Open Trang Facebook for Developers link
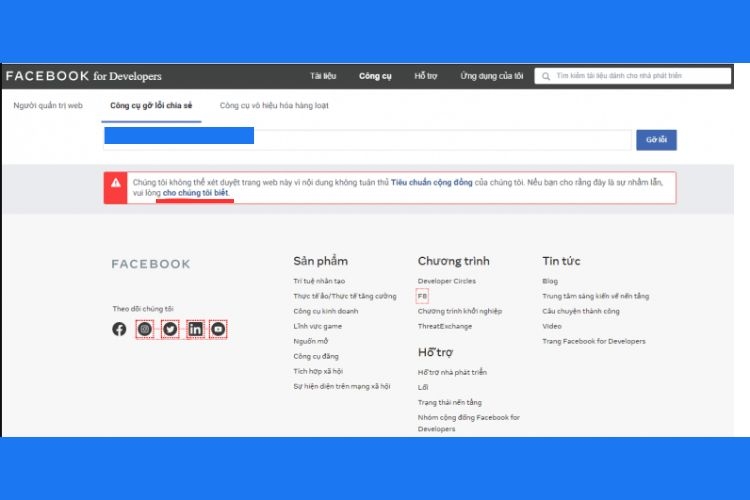Screen dimensions: 750x500 pyautogui.click(x=594, y=341)
